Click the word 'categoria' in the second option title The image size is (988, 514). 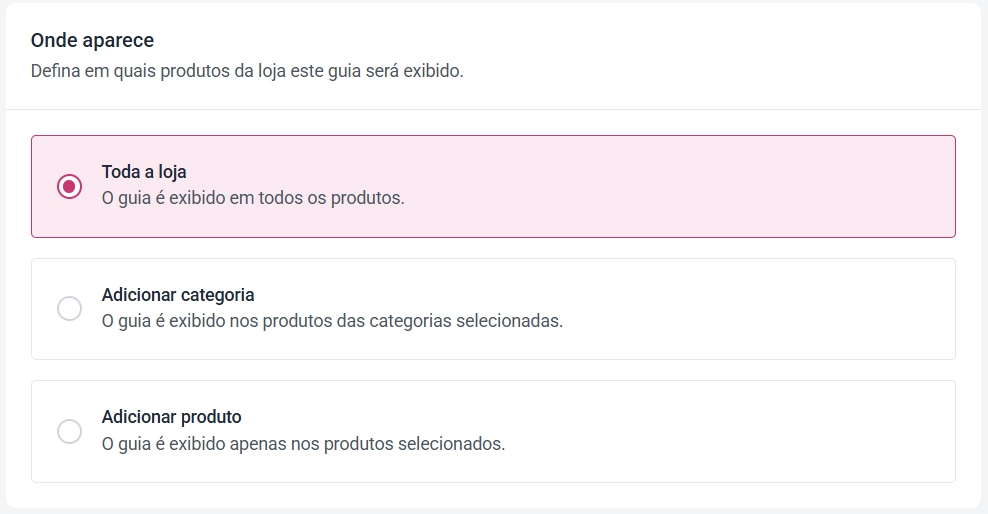pos(217,295)
